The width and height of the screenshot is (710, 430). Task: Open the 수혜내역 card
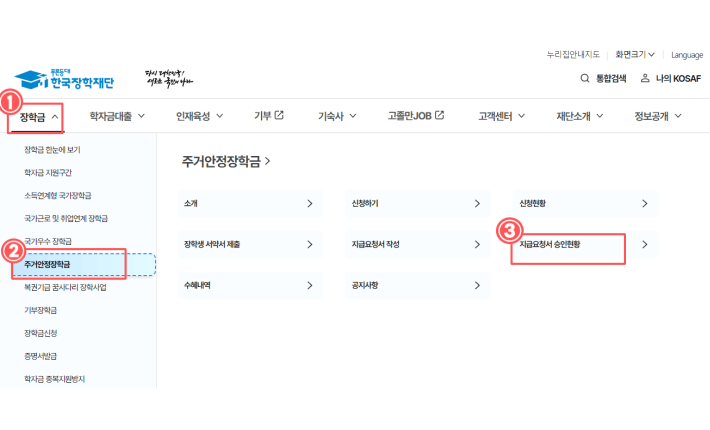(x=250, y=286)
